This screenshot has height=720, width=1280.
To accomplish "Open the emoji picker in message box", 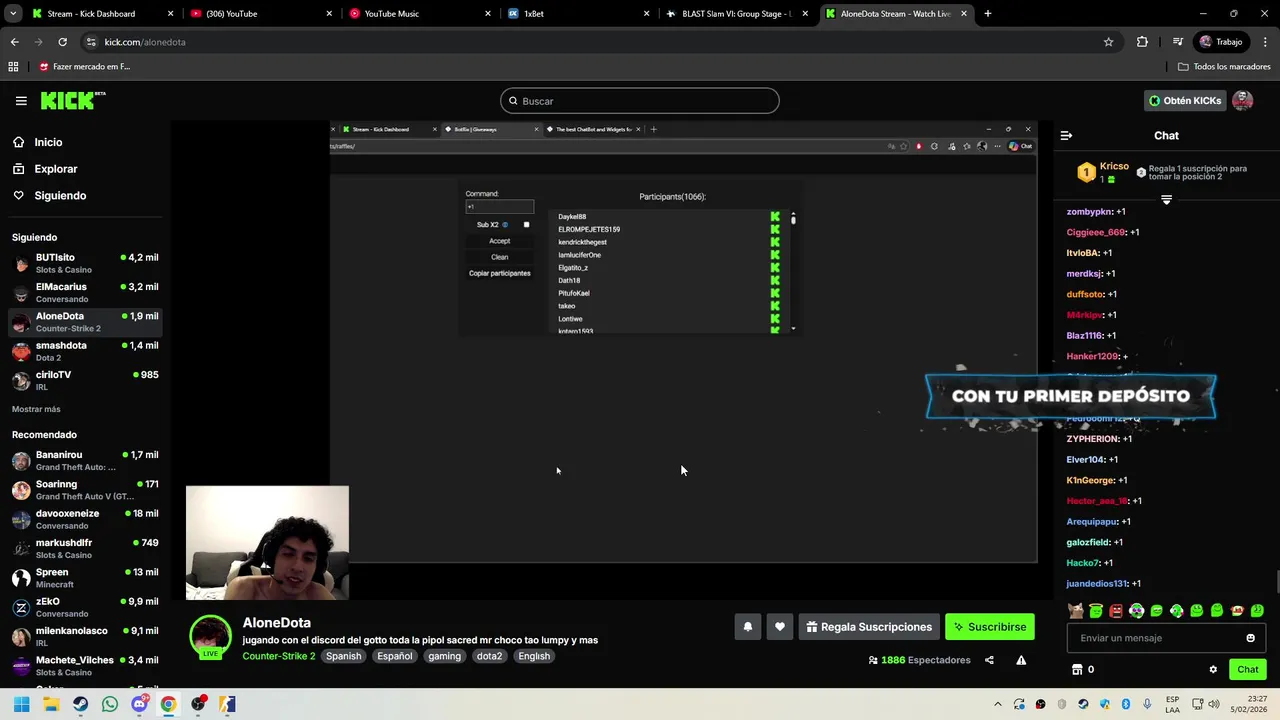I will [1250, 638].
